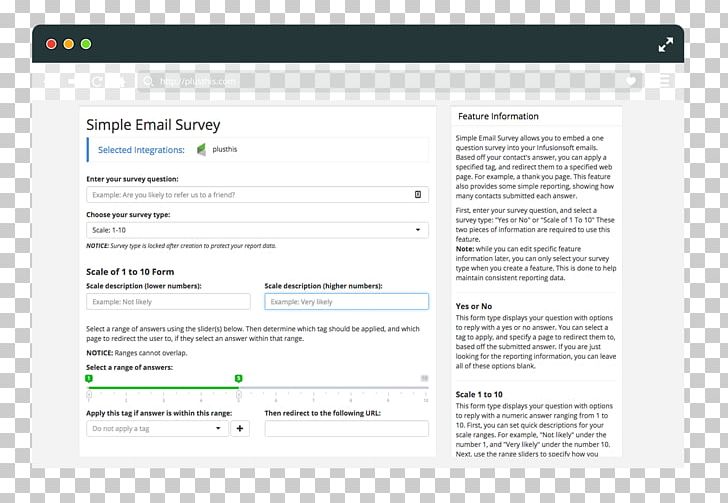Focus the survey question input field

coord(250,194)
